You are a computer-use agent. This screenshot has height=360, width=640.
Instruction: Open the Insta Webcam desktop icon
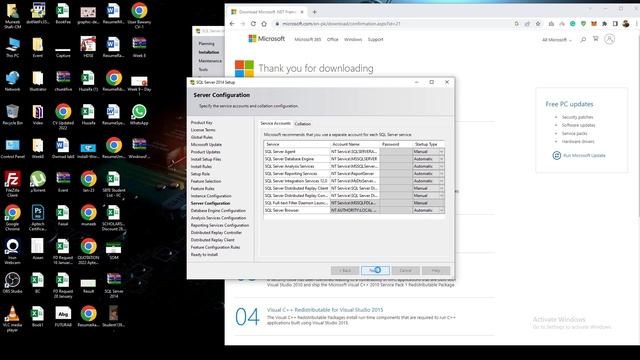[12, 251]
